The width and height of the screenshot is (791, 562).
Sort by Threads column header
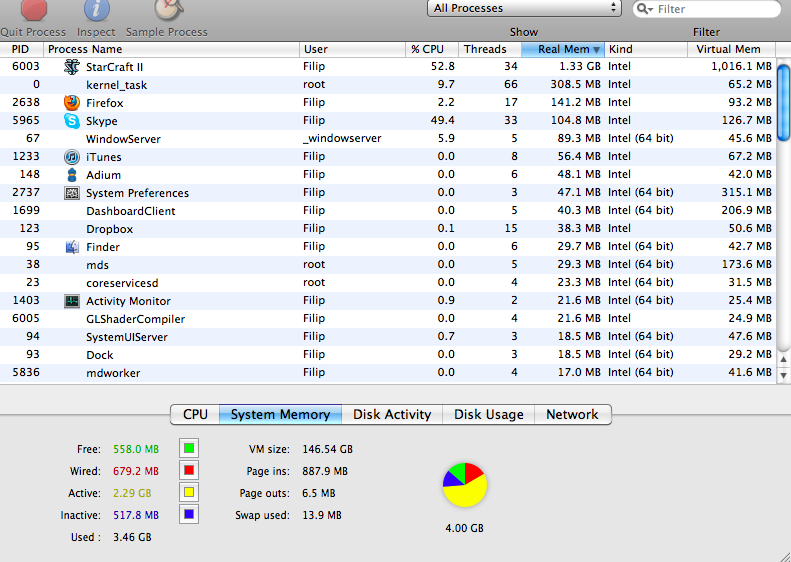(x=490, y=49)
